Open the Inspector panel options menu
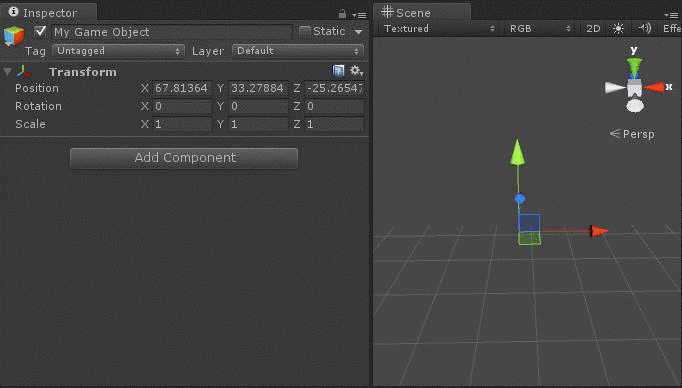Image resolution: width=682 pixels, height=388 pixels. pos(360,15)
